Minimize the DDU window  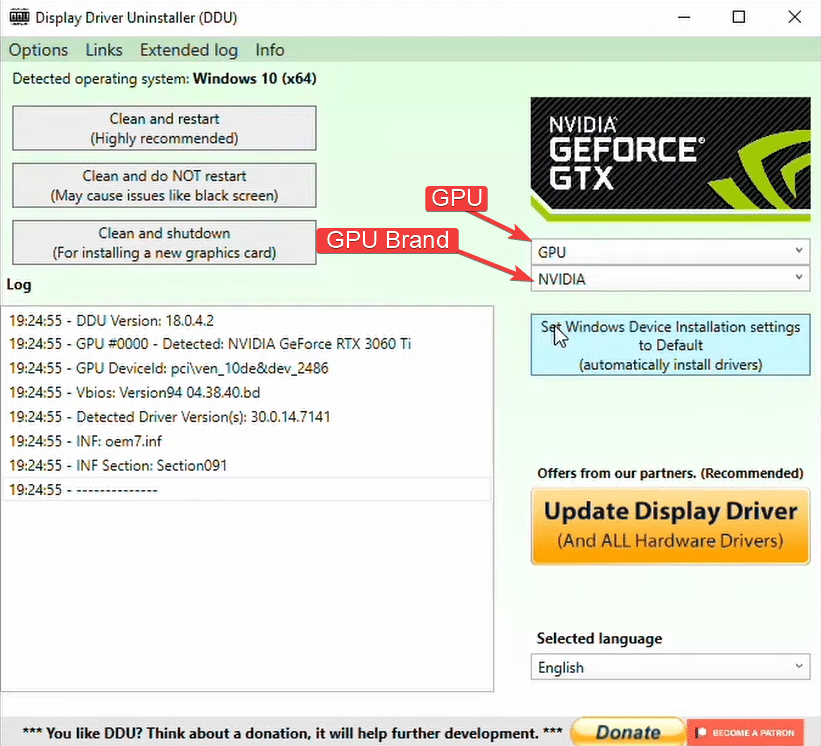pyautogui.click(x=684, y=17)
